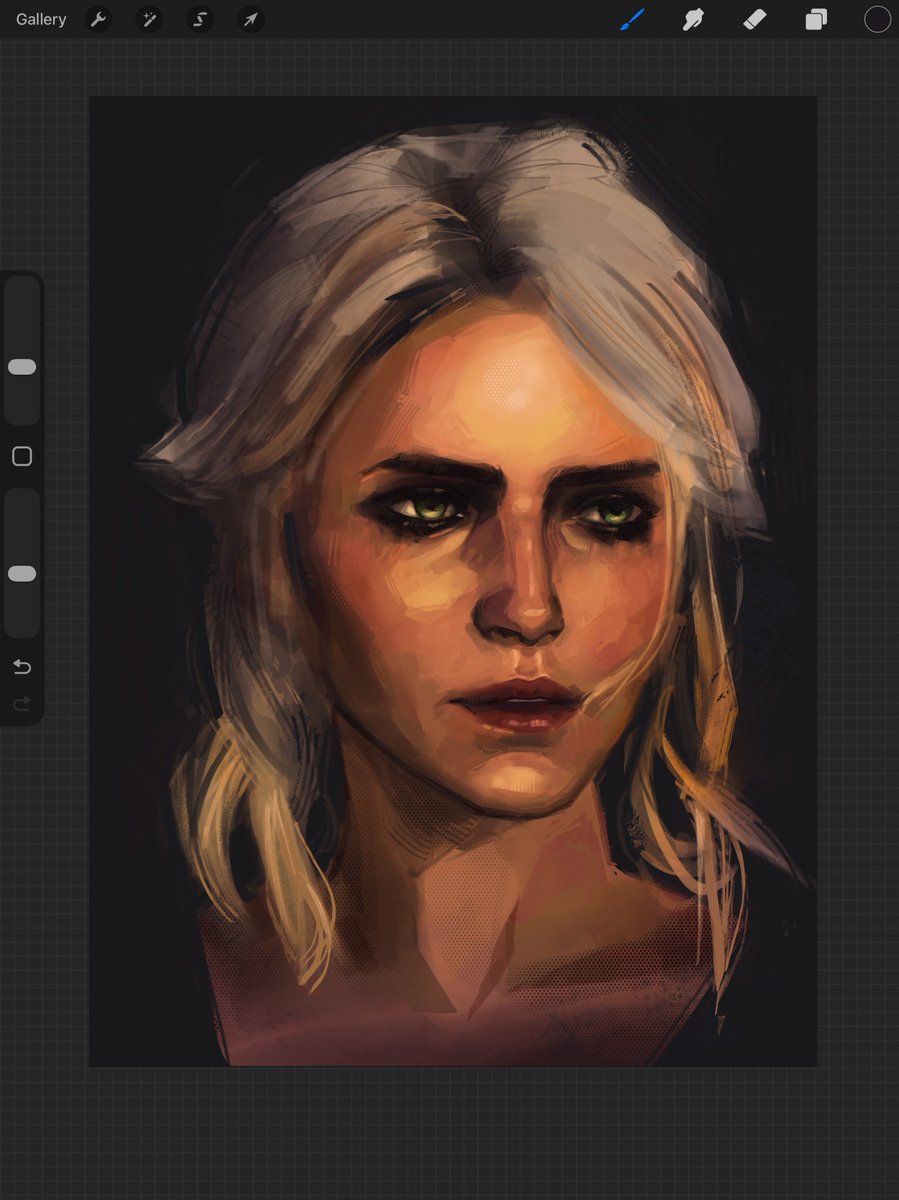Open the Adjustments magic wand menu
The width and height of the screenshot is (899, 1200).
click(149, 19)
